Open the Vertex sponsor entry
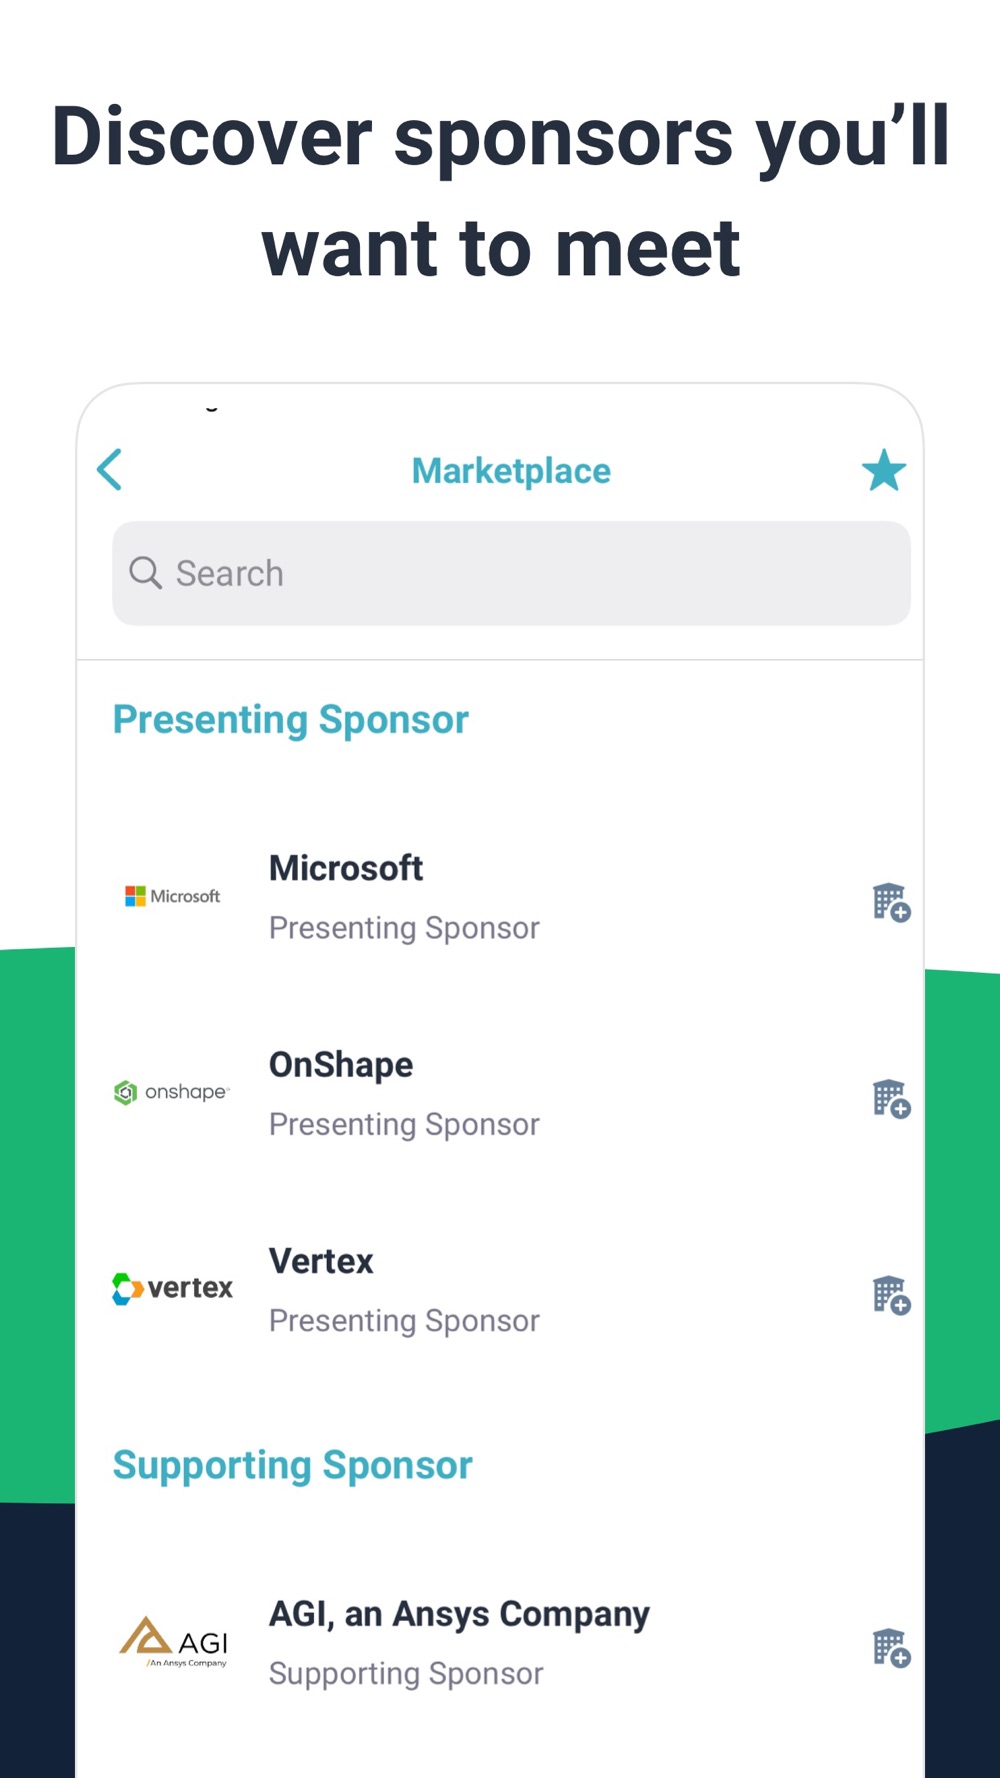1000x1778 pixels. coord(500,1290)
